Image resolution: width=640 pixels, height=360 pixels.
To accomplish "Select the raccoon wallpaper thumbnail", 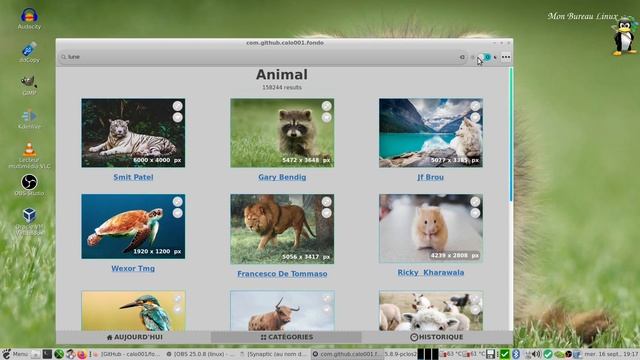I will pos(282,133).
